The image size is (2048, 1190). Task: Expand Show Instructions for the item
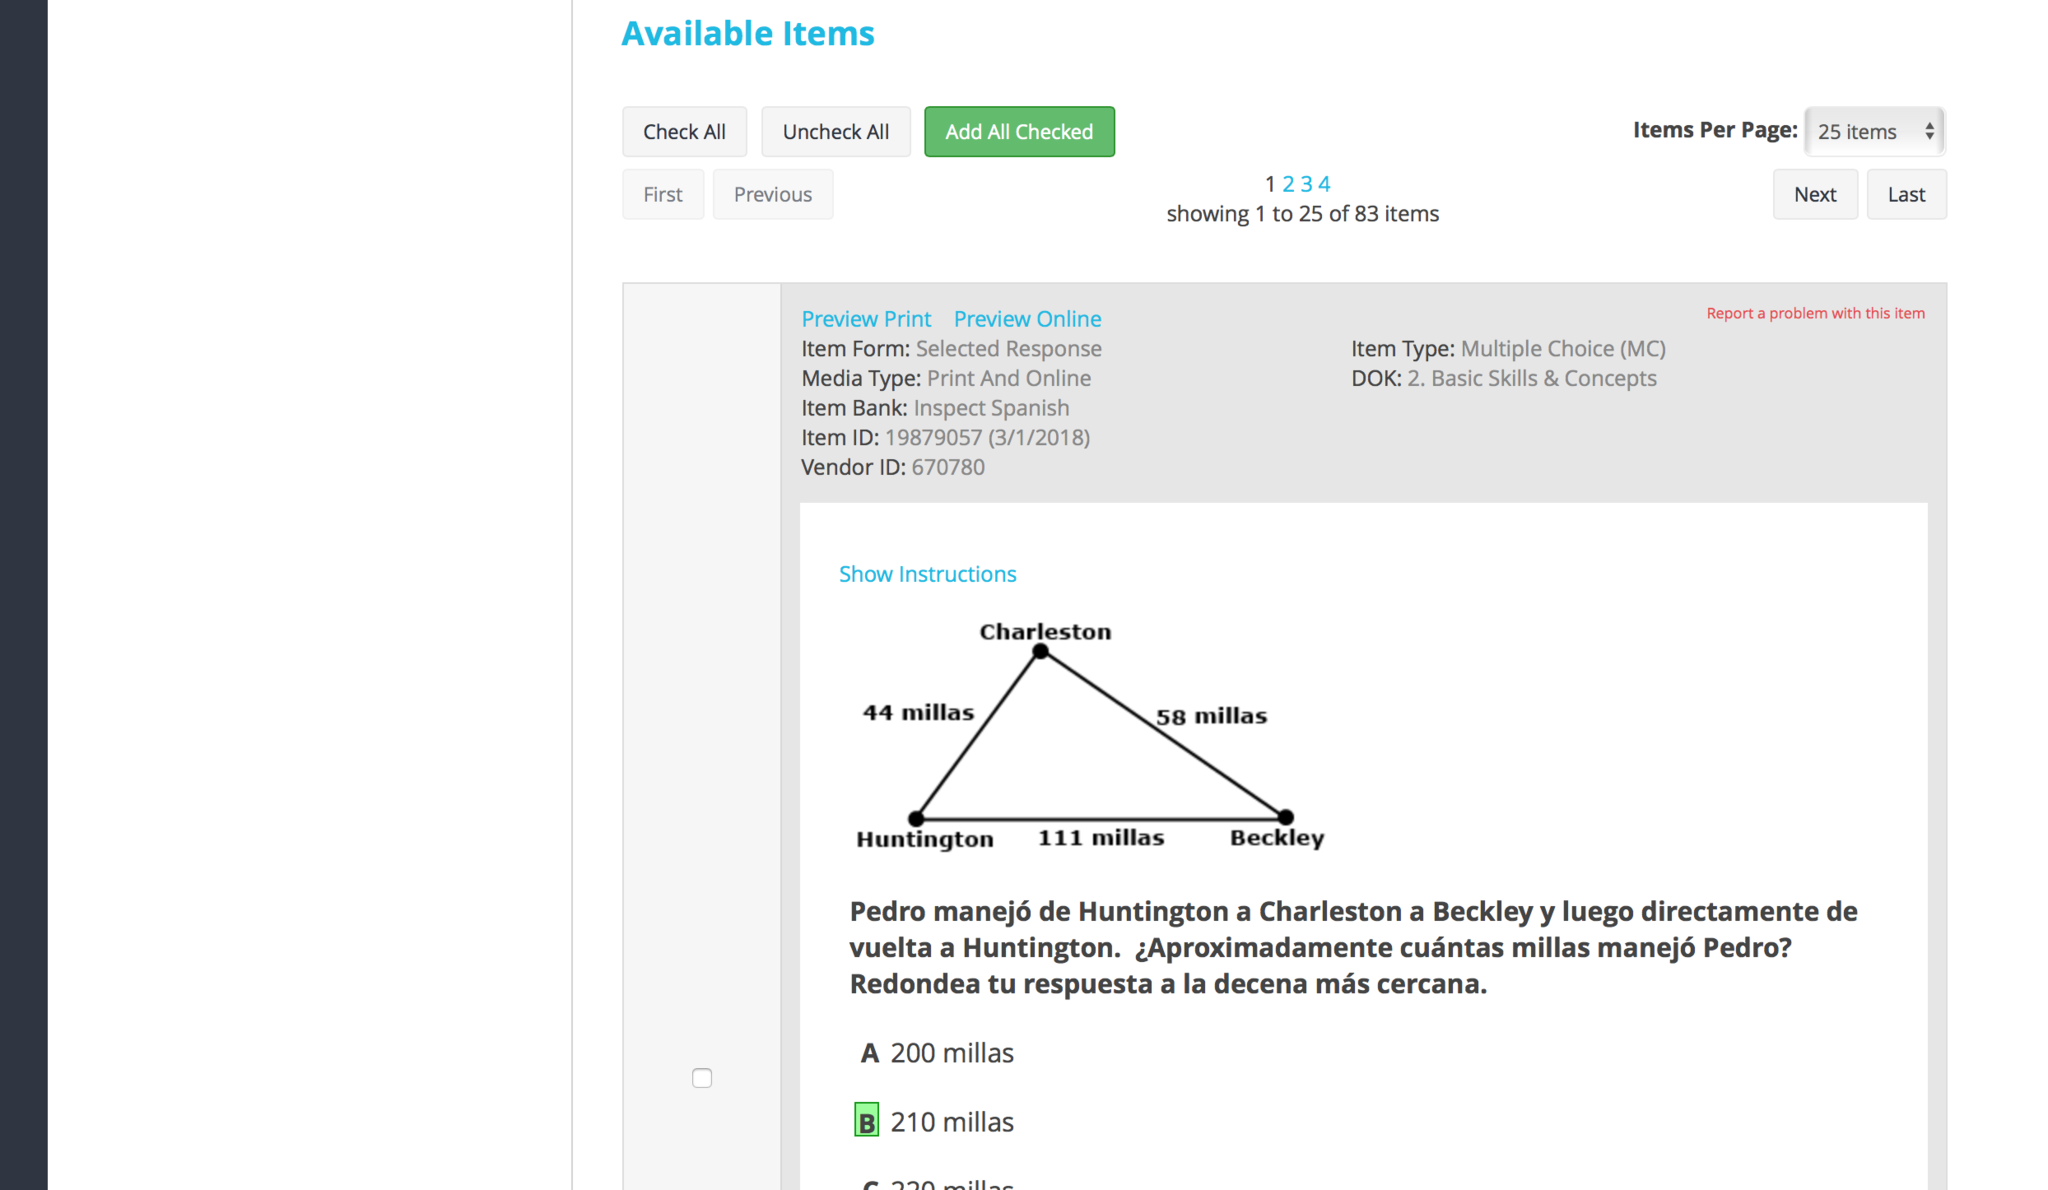[x=927, y=574]
